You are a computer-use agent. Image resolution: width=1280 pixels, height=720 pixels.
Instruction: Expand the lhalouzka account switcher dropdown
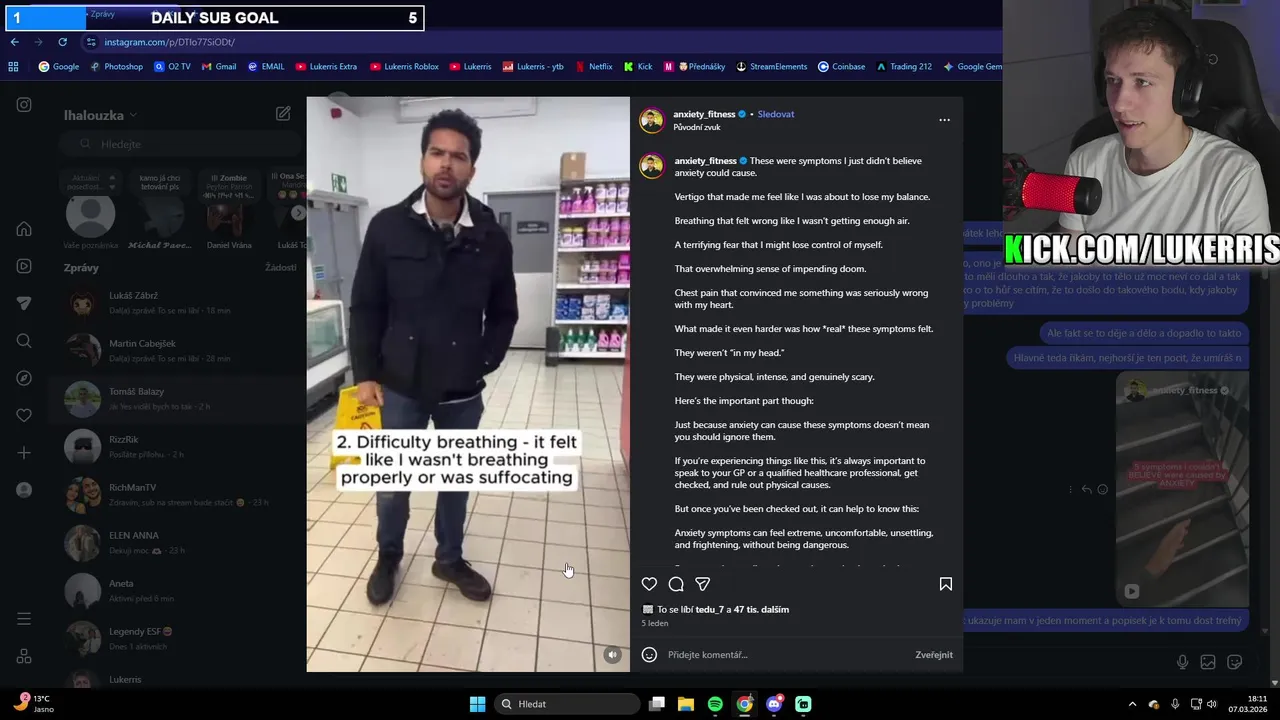tap(100, 115)
